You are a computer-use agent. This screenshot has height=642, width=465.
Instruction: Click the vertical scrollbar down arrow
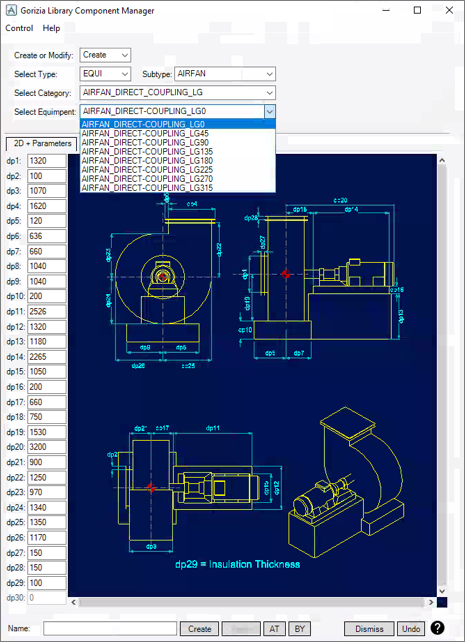(x=442, y=591)
